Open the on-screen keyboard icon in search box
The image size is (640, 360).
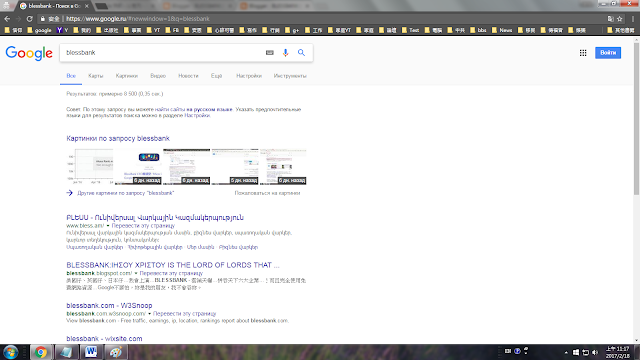coord(269,53)
